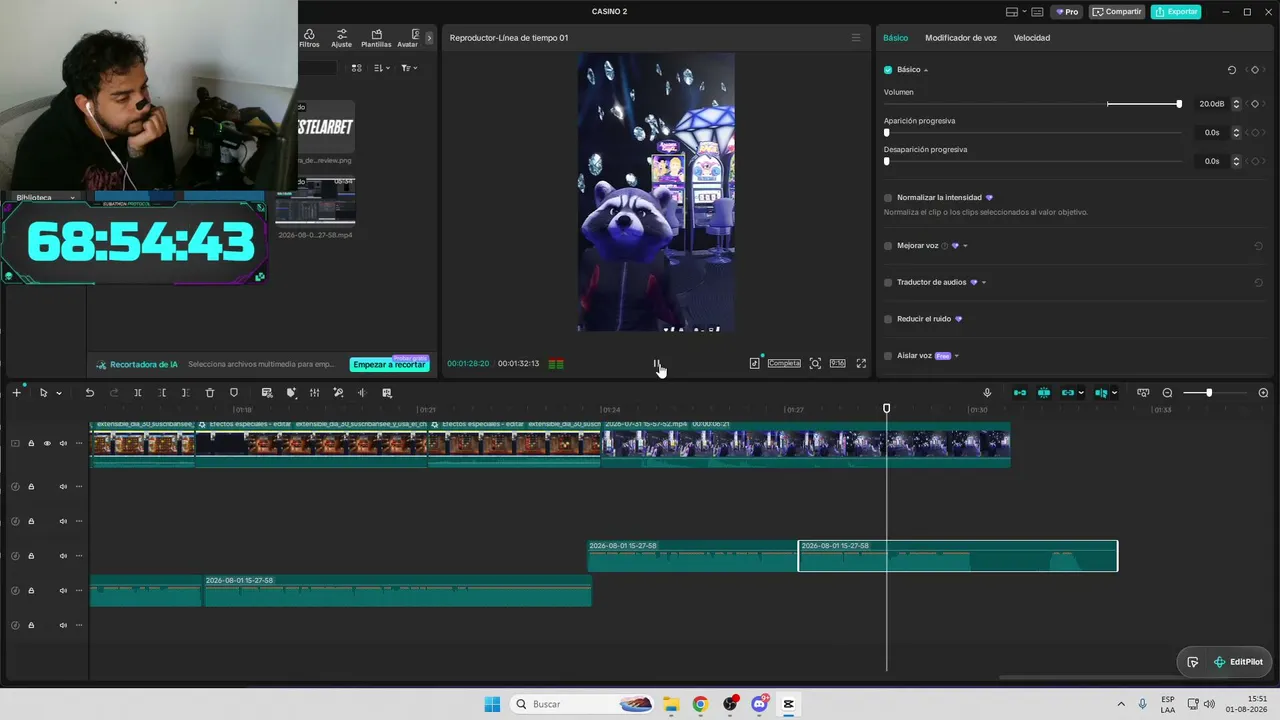Open the EditPilot assistant
This screenshot has width=1280, height=720.
click(x=1238, y=662)
